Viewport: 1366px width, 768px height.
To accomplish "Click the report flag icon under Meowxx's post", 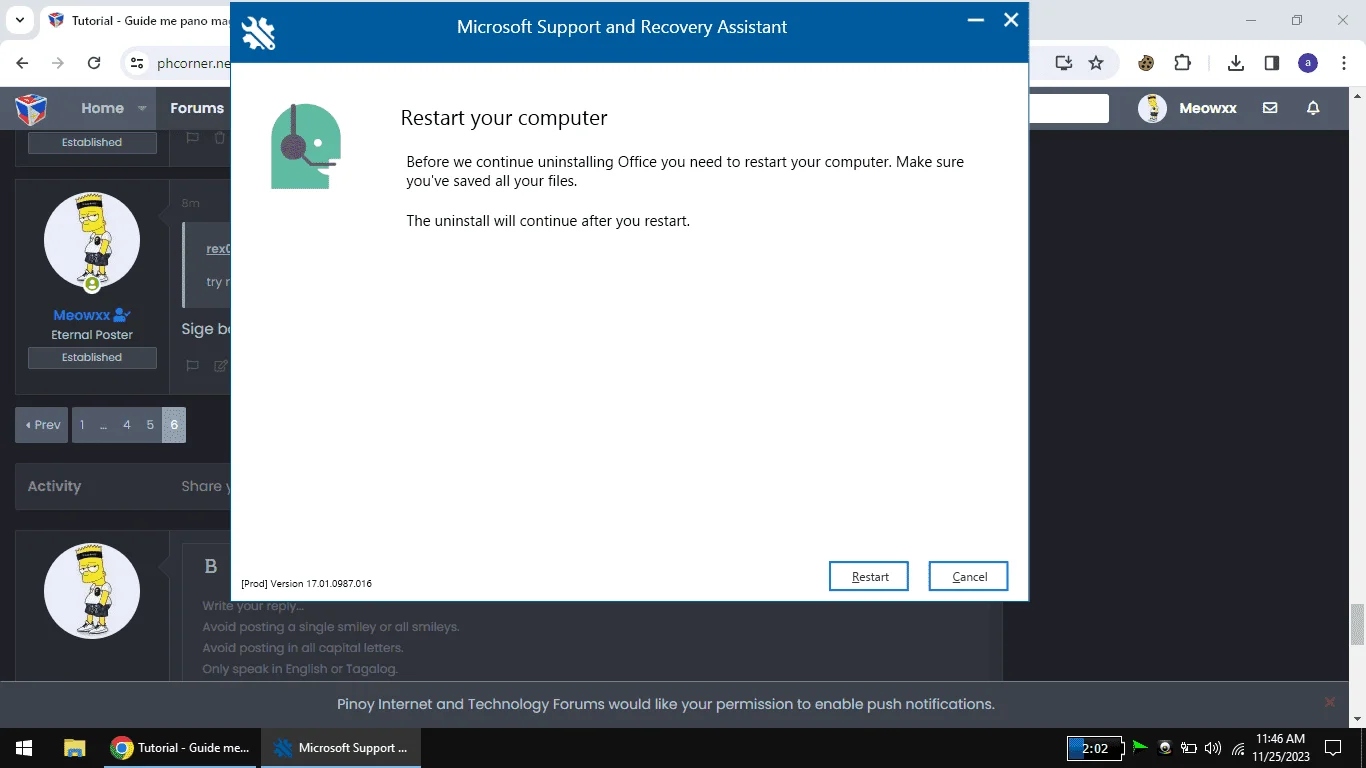I will (x=193, y=366).
